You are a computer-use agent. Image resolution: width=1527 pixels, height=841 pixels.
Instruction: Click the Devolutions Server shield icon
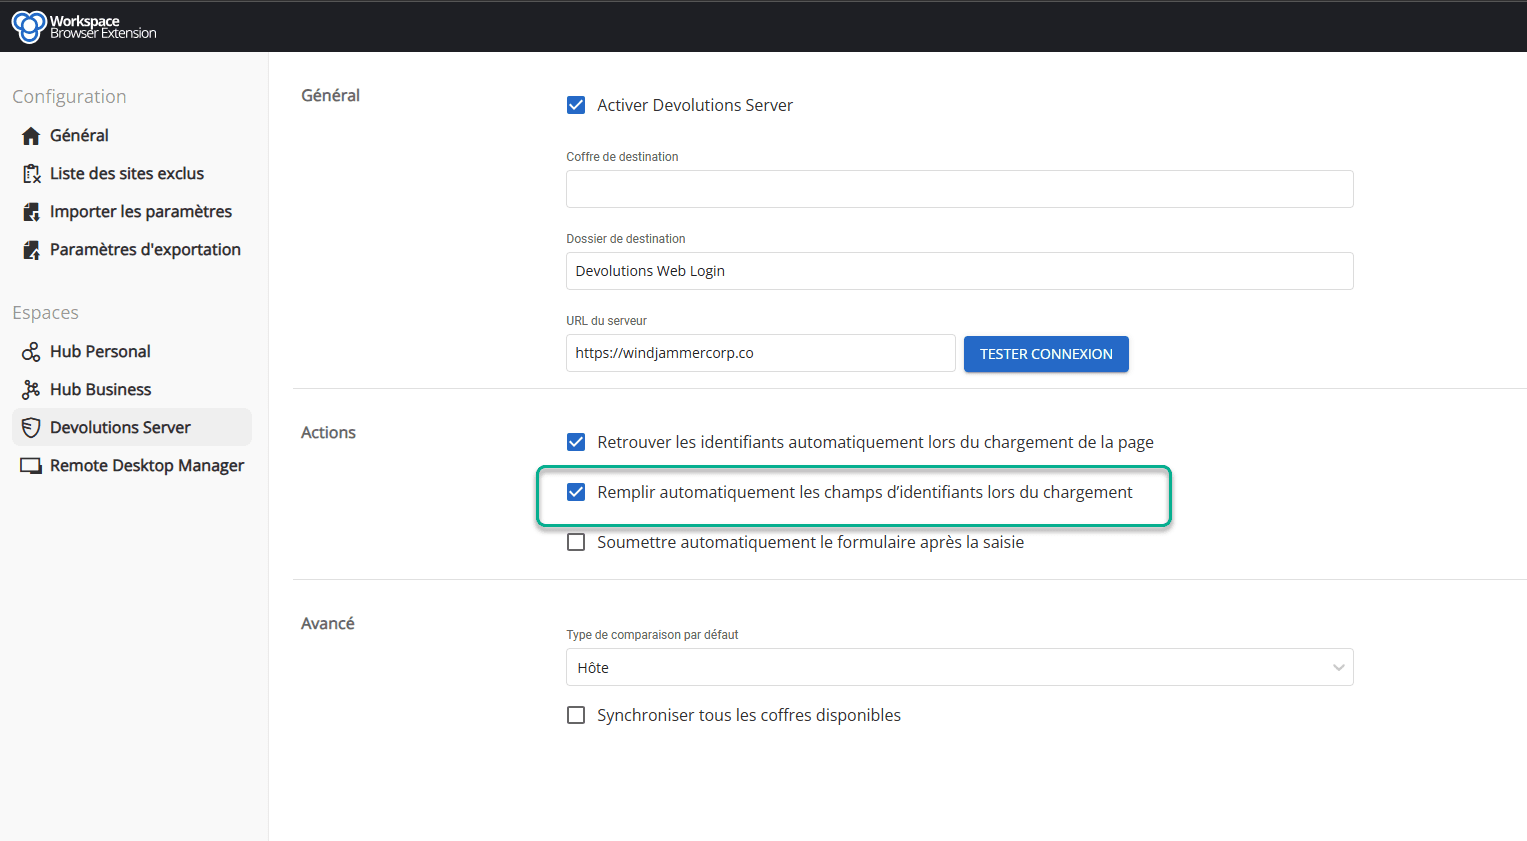click(31, 428)
